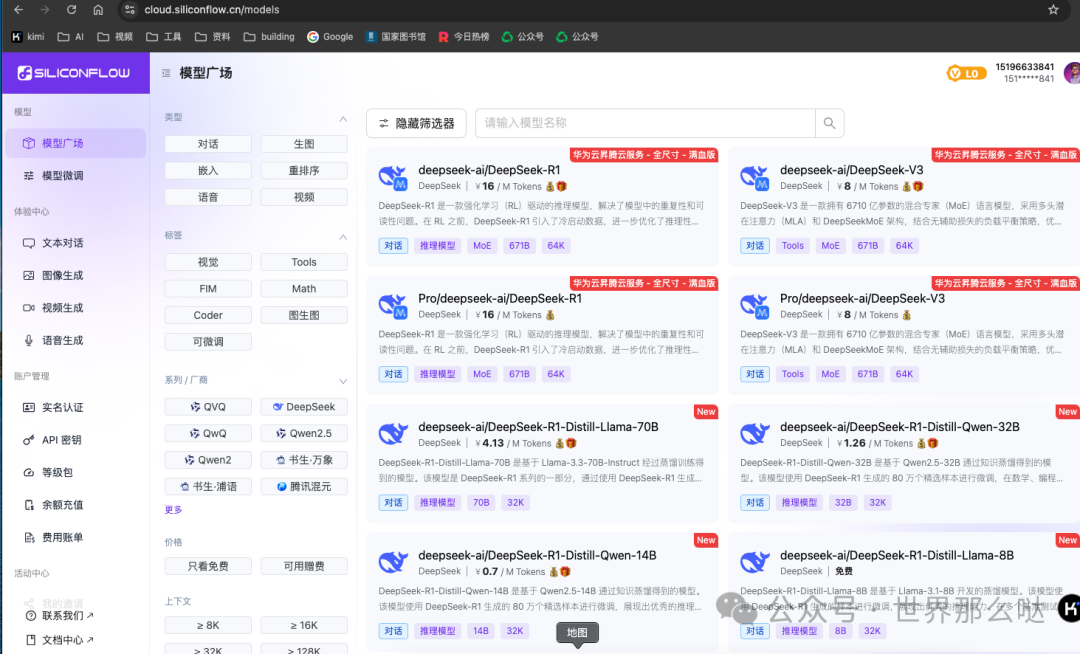Viewport: 1080px width, 654px height.
Task: Click the search magnifier icon
Action: 829,123
